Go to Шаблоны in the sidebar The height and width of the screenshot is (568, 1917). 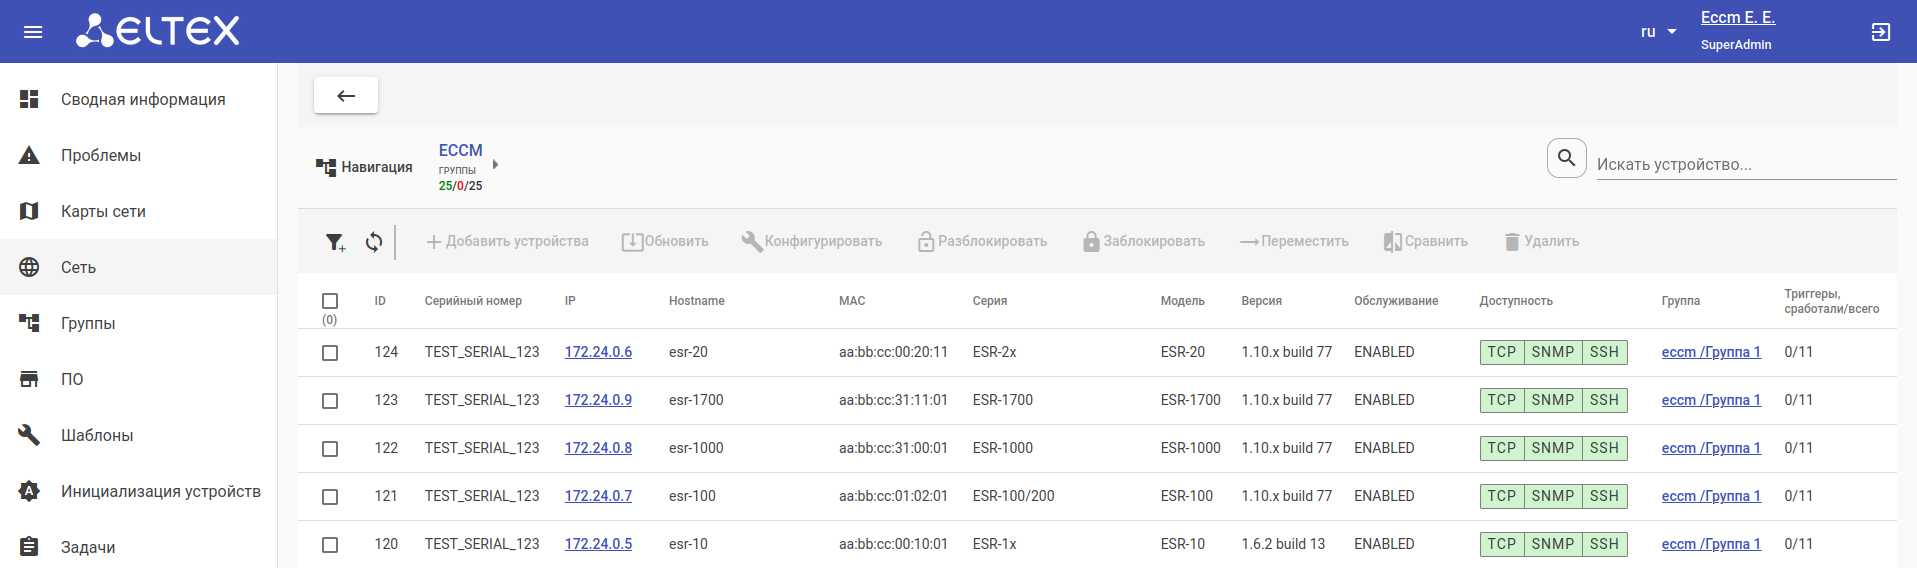(x=97, y=435)
